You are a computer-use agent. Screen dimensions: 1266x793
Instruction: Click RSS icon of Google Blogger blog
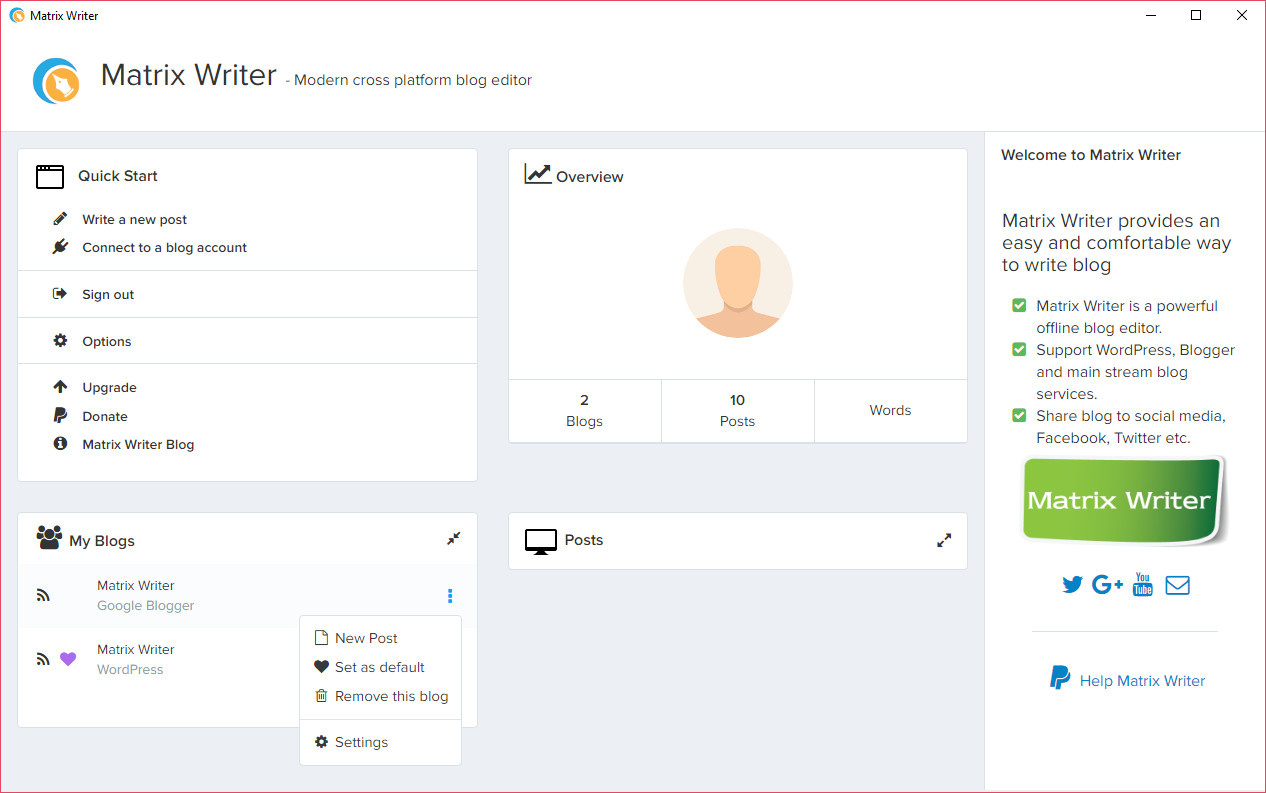43,595
